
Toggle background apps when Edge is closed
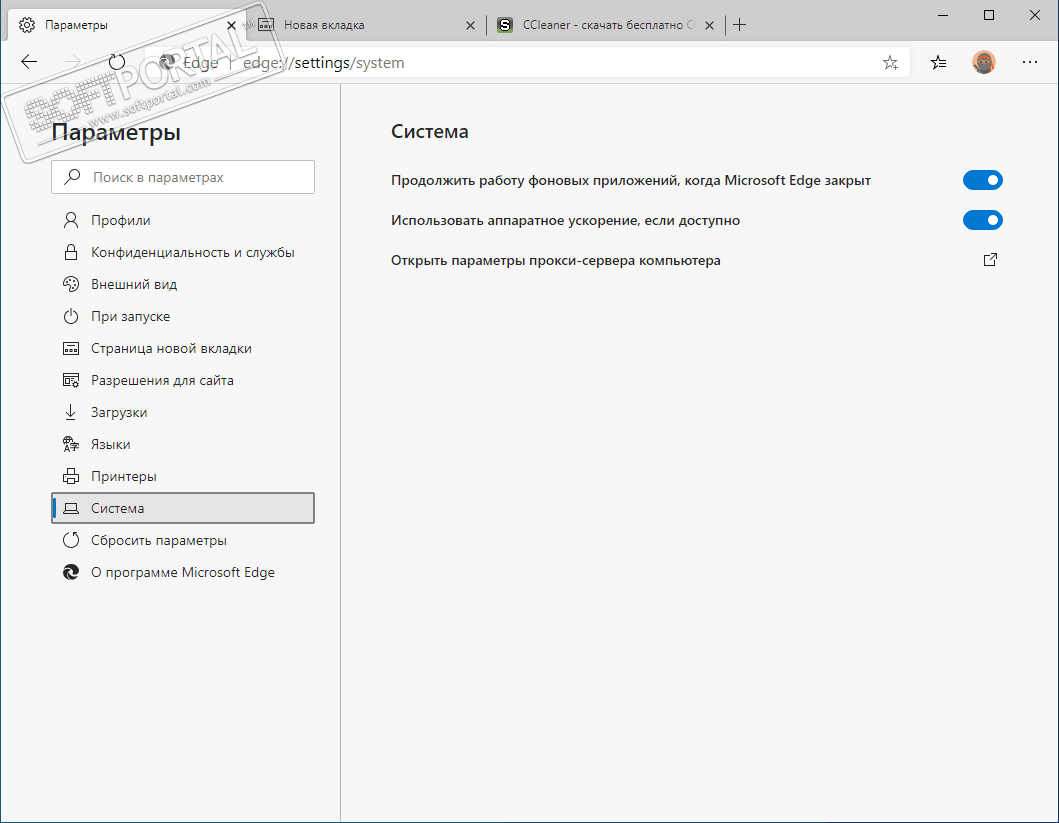coord(983,180)
